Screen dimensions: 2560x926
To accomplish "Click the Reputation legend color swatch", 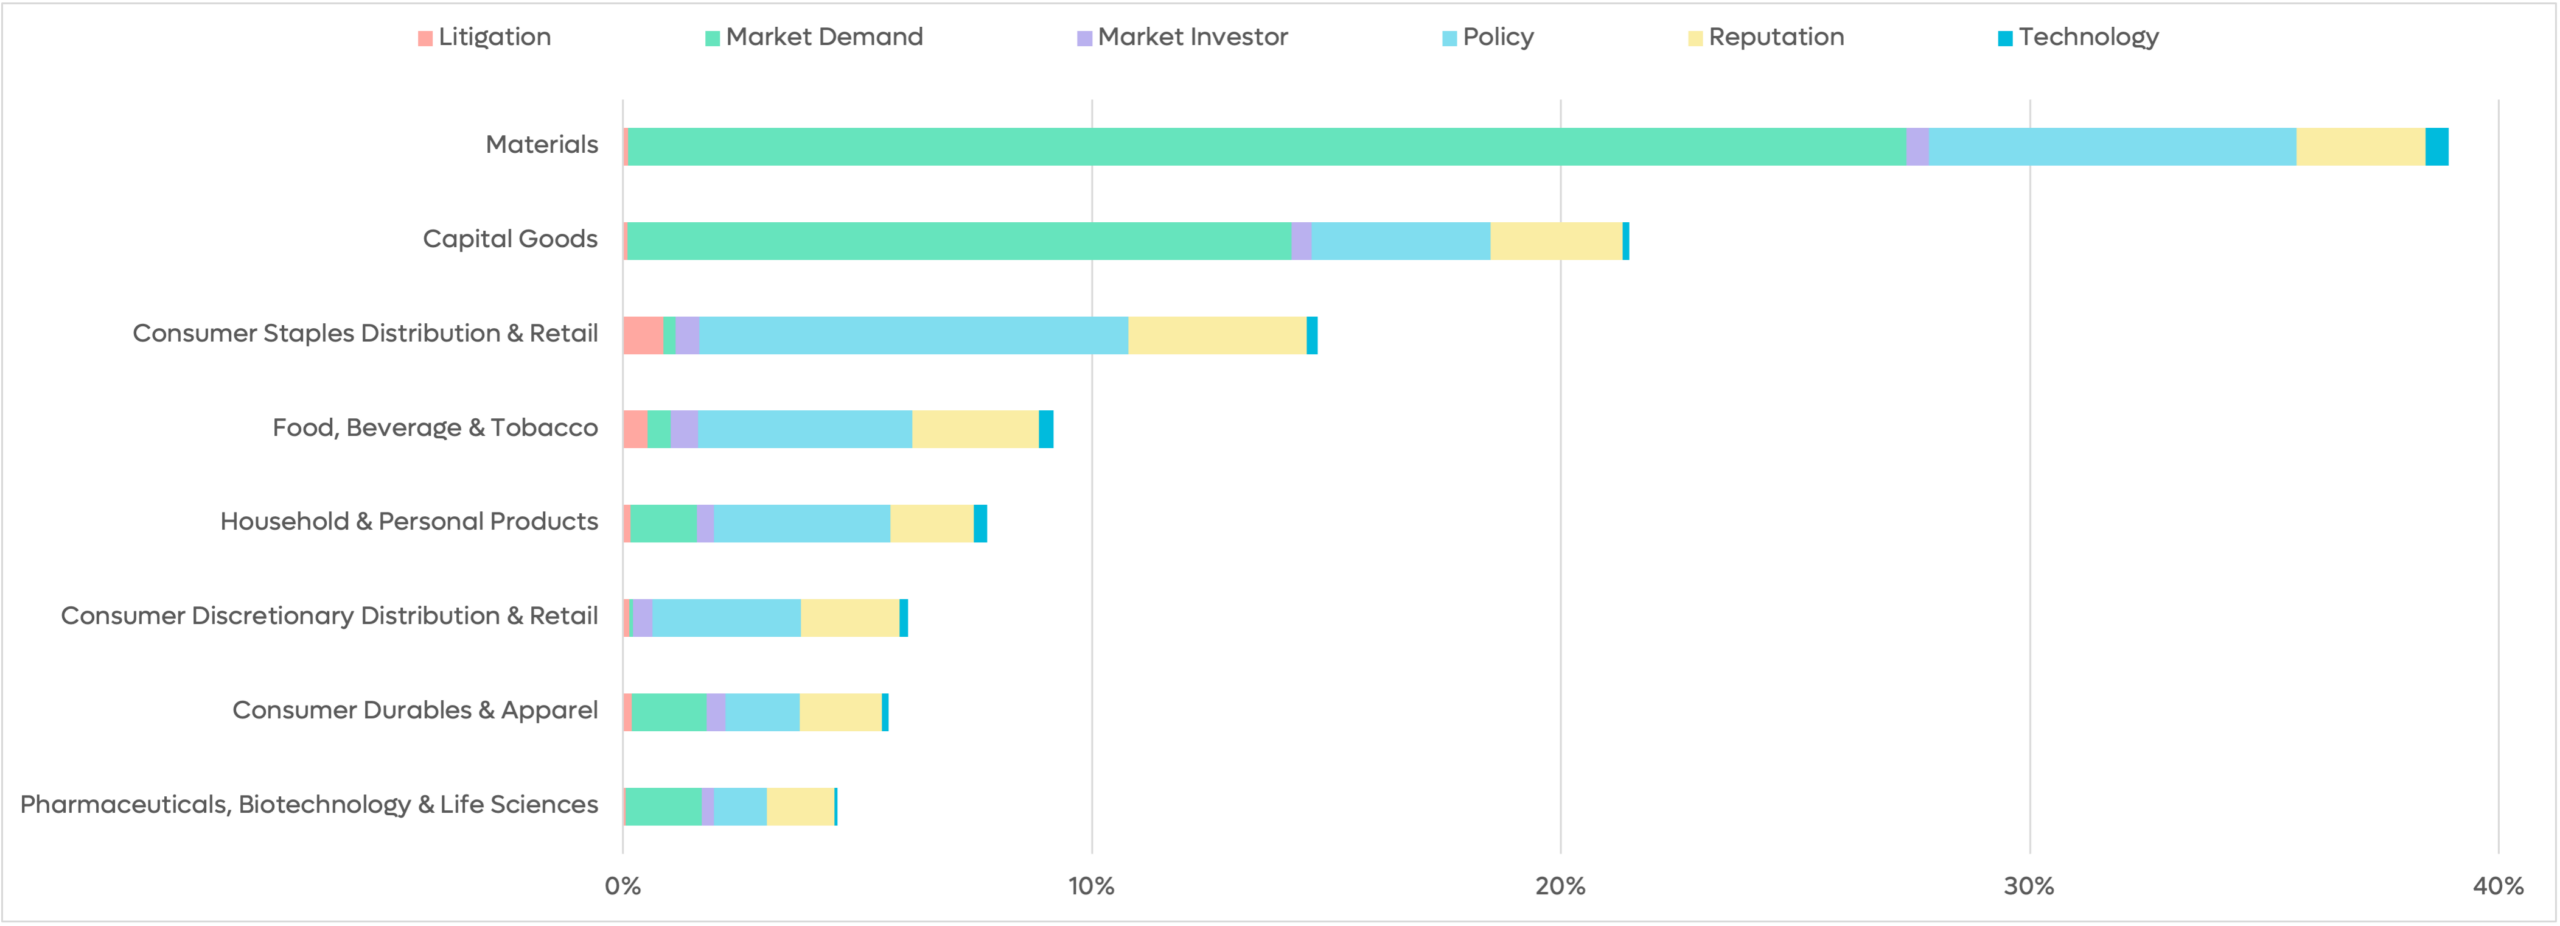I will coord(1695,39).
